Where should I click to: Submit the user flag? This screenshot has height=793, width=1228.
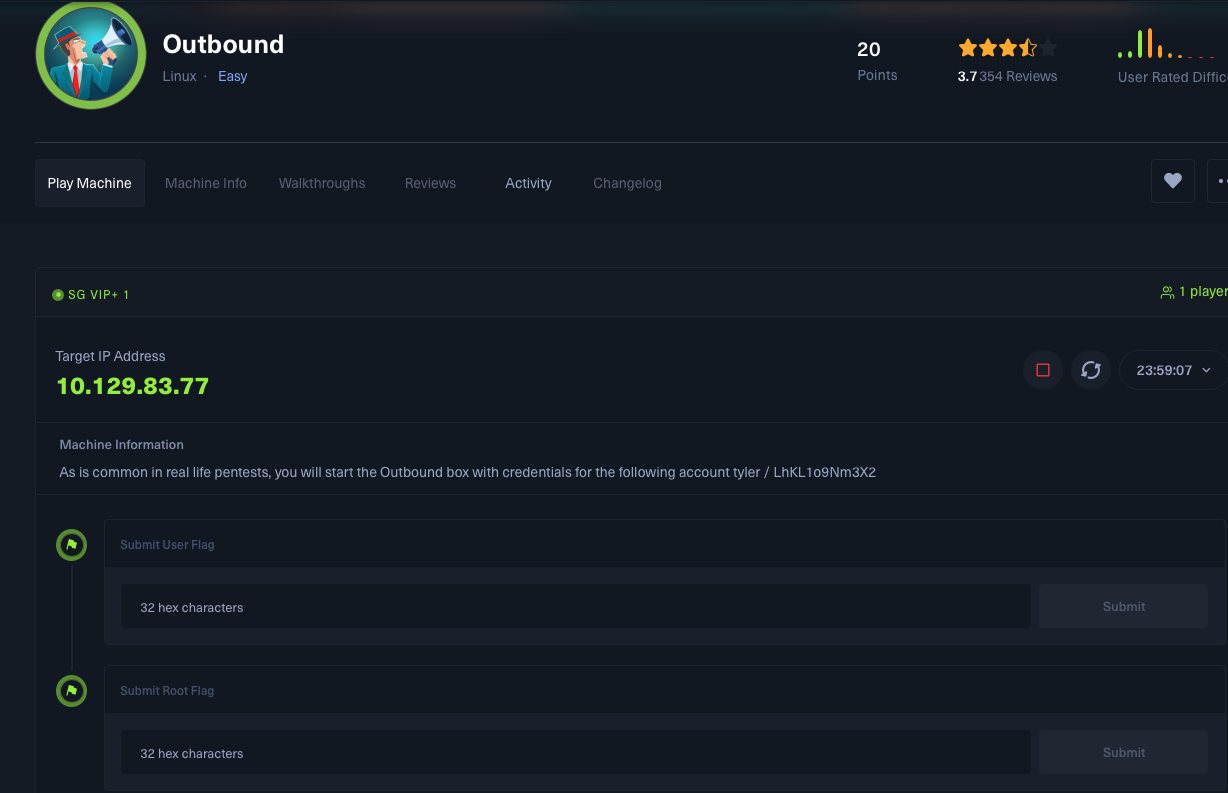(x=1123, y=607)
